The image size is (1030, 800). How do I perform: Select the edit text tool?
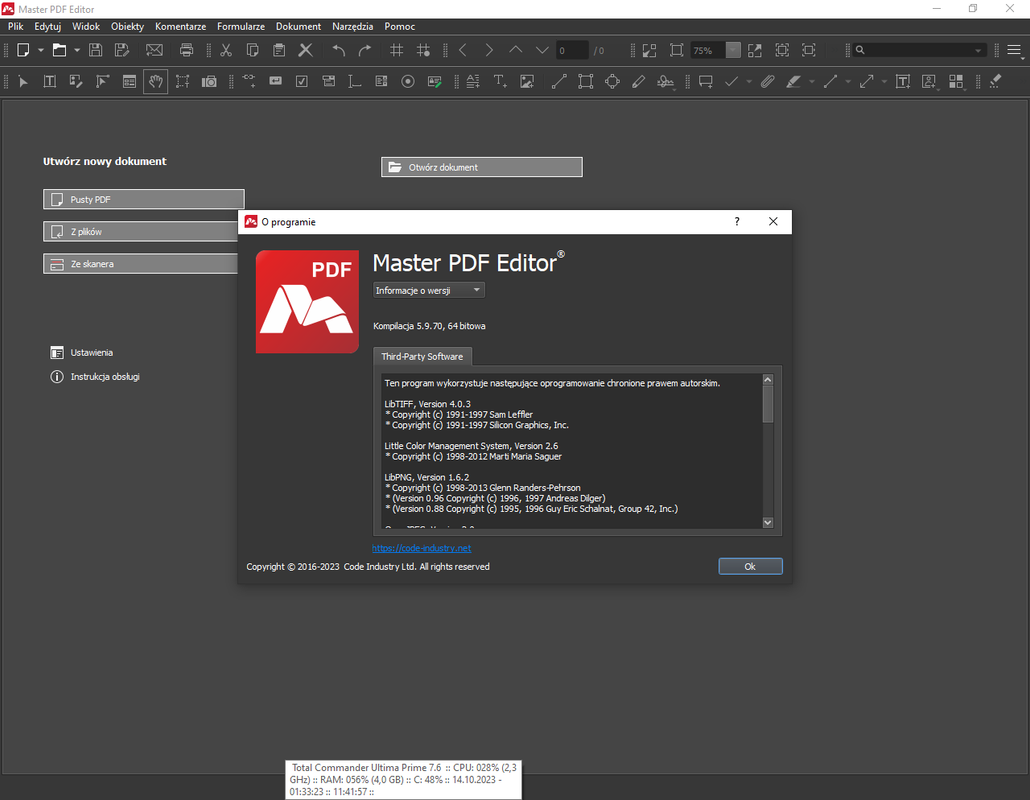point(49,81)
